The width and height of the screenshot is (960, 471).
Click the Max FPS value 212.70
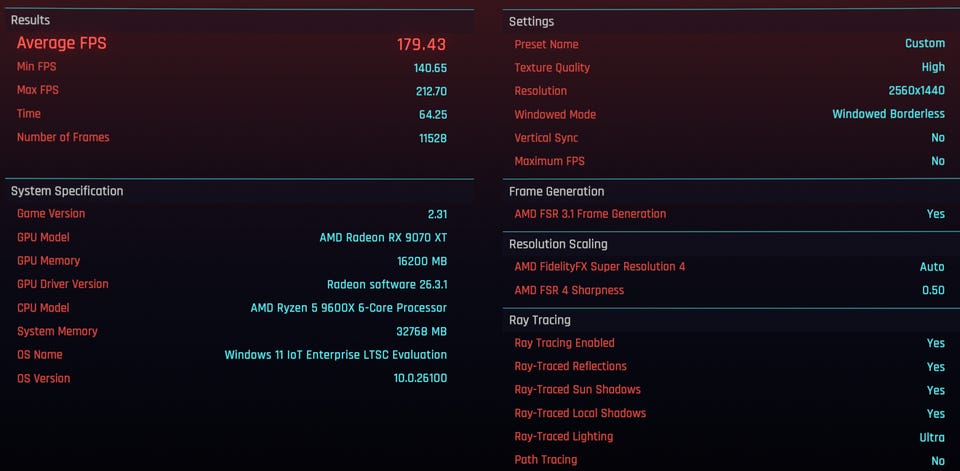pos(430,91)
